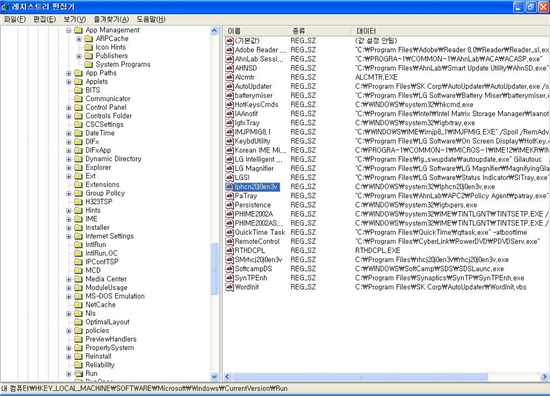Click the Persistence value icon
Image resolution: width=550 pixels, height=396 pixels.
[x=229, y=205]
